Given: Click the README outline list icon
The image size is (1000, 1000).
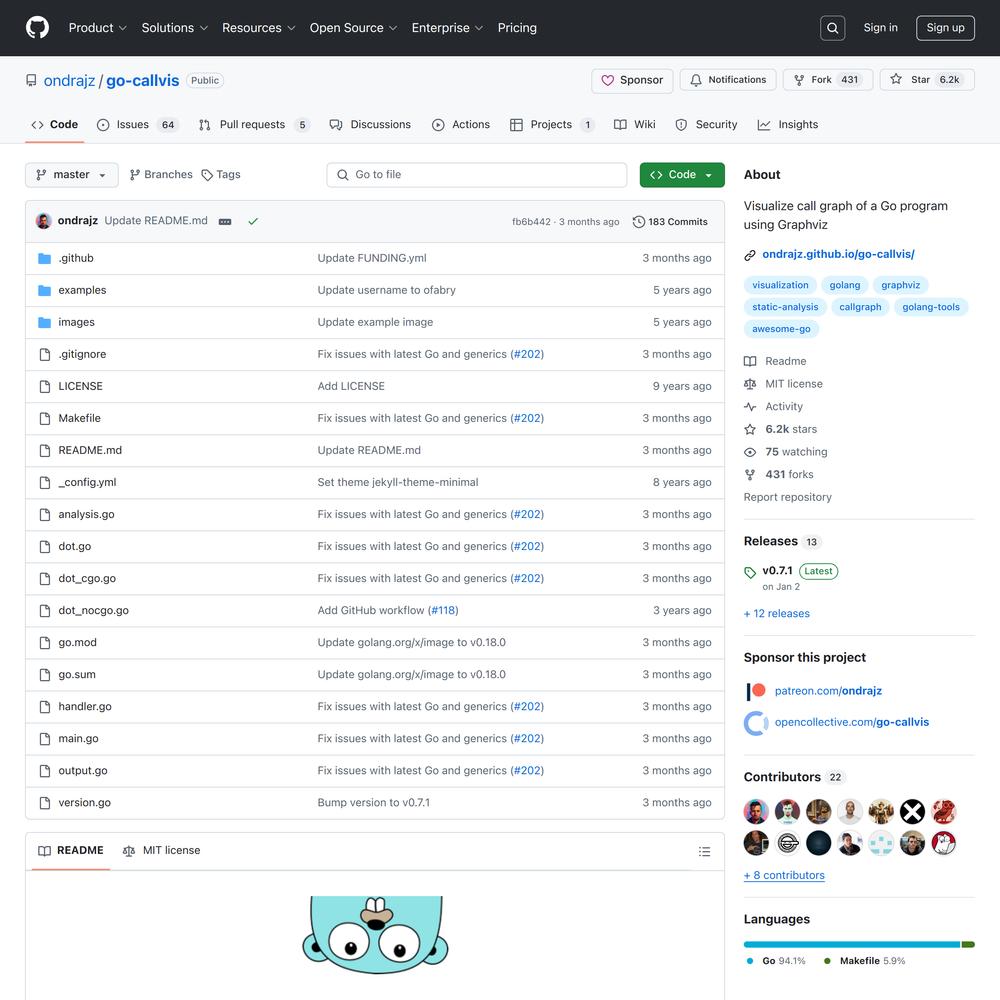Looking at the screenshot, I should [x=704, y=851].
